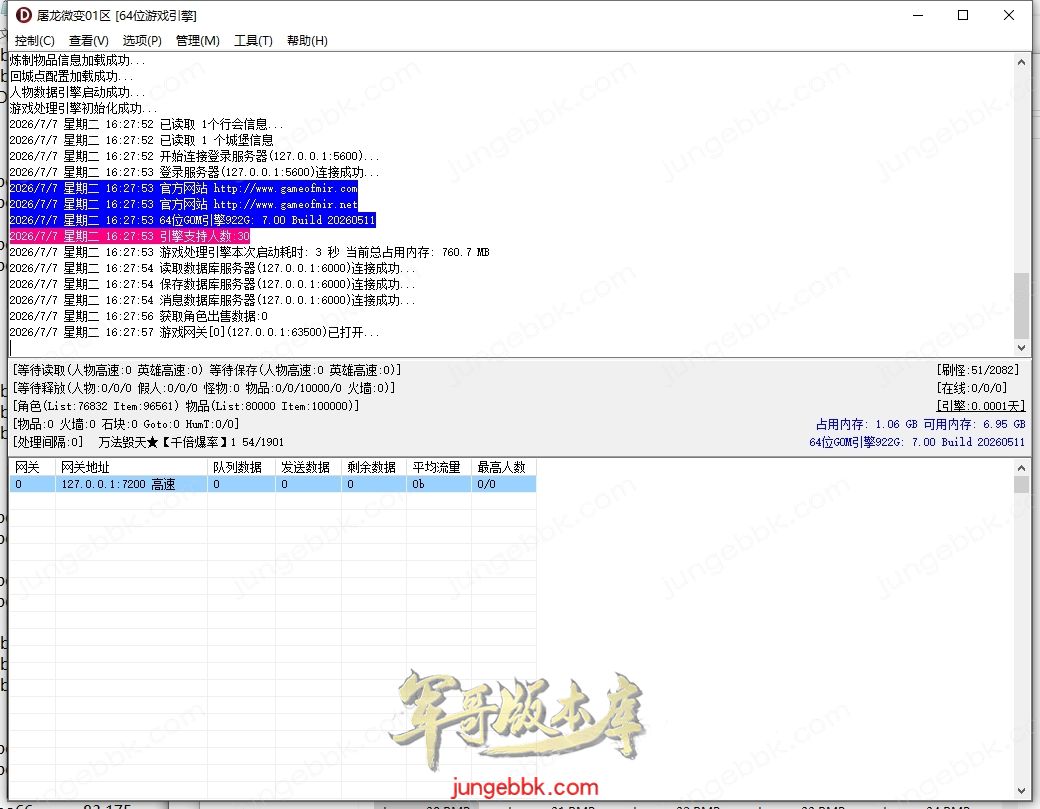Screen dimensions: 1040x809
Task: Open the 工具(T) menu
Action: pos(253,40)
